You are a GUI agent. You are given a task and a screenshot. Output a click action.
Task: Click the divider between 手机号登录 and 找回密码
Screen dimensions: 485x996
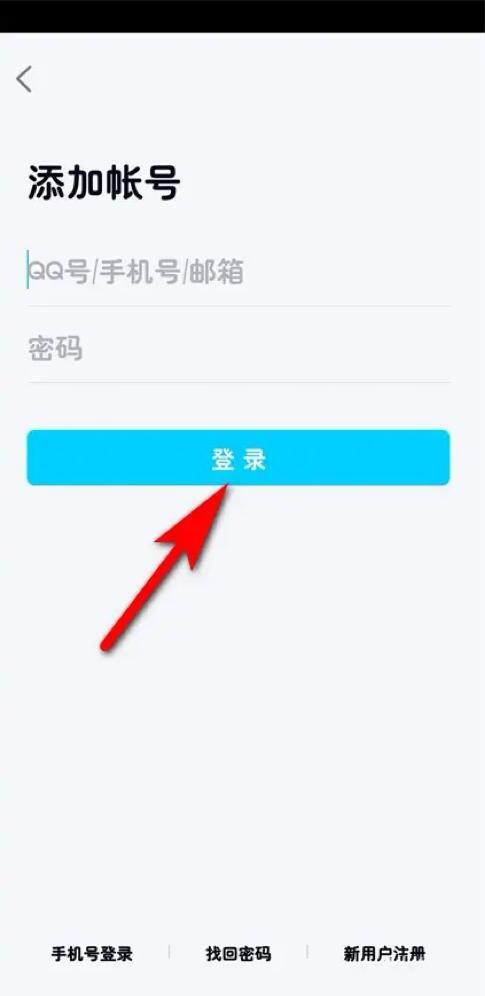click(x=169, y=952)
